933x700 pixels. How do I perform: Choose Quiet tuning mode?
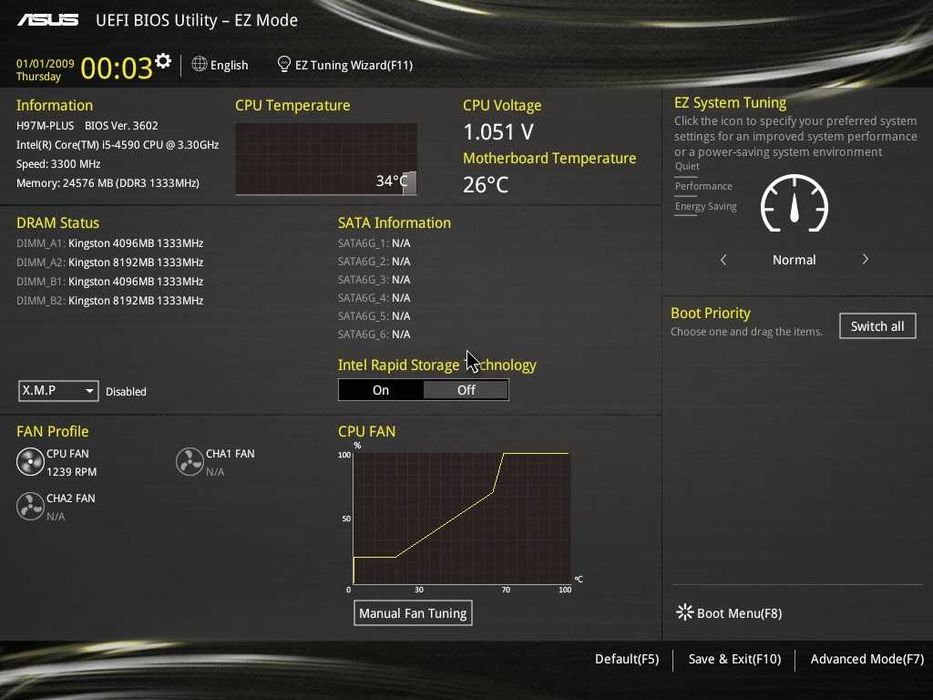[x=687, y=166]
